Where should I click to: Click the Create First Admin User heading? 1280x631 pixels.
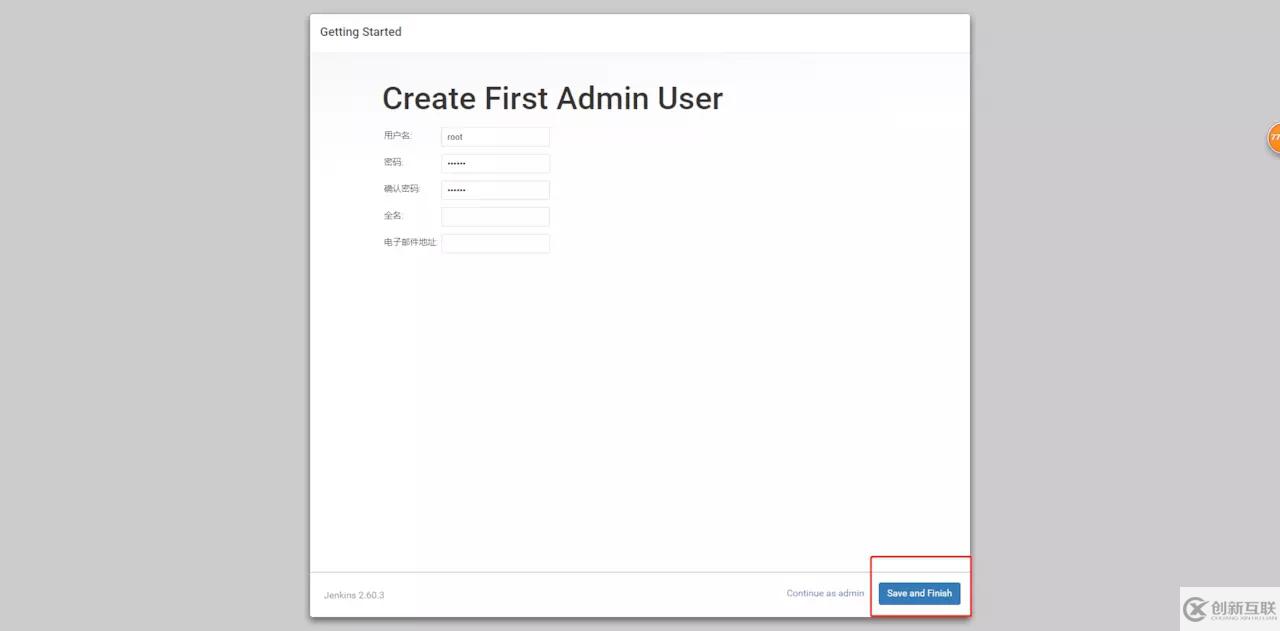tap(552, 98)
